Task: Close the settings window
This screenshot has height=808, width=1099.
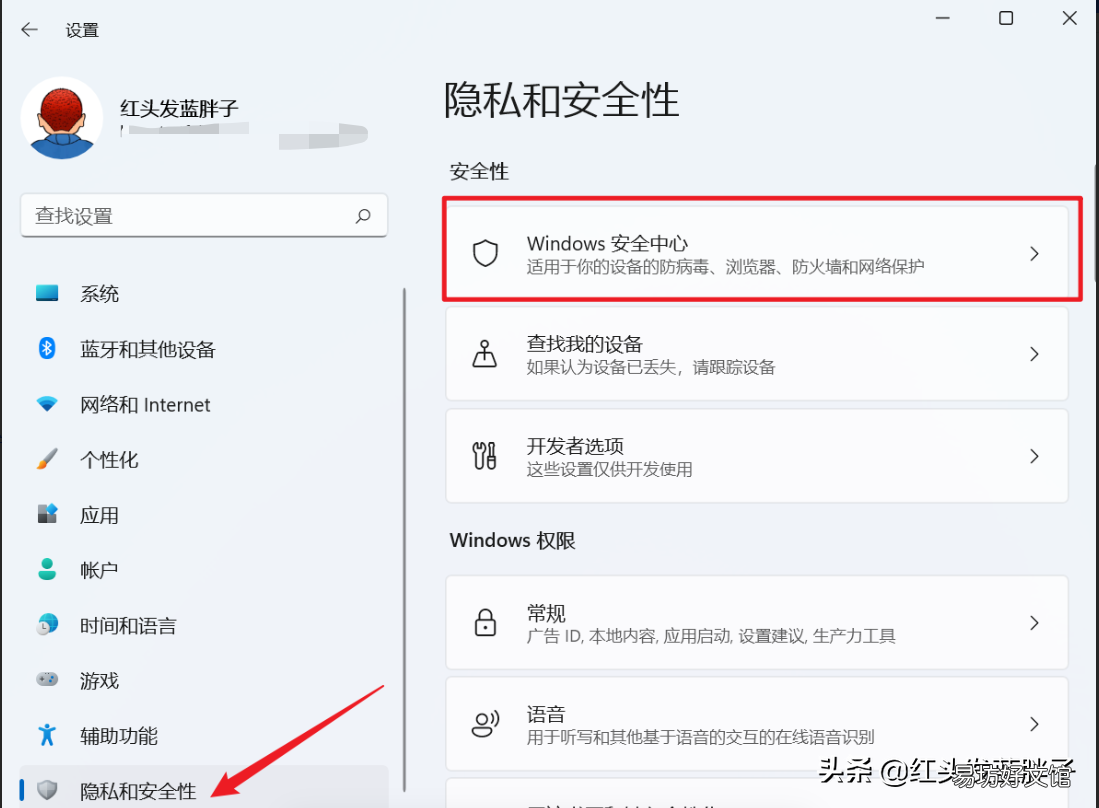Action: 1070,18
